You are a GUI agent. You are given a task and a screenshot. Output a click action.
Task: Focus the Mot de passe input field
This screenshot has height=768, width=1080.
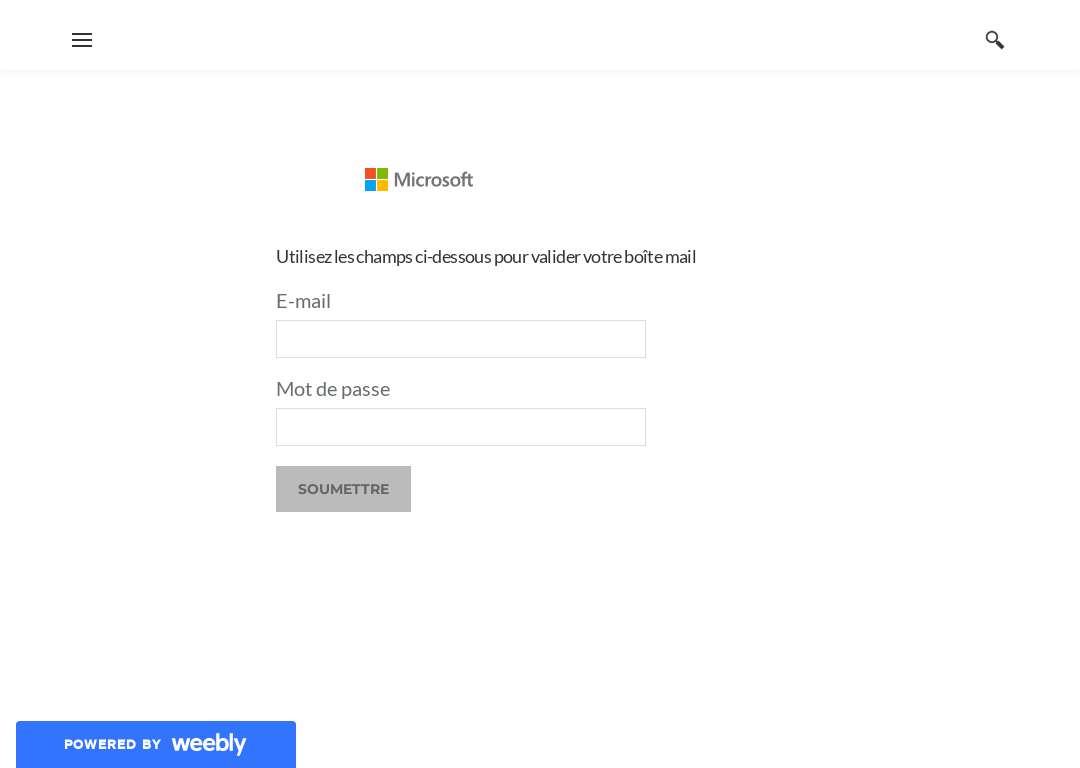[461, 427]
